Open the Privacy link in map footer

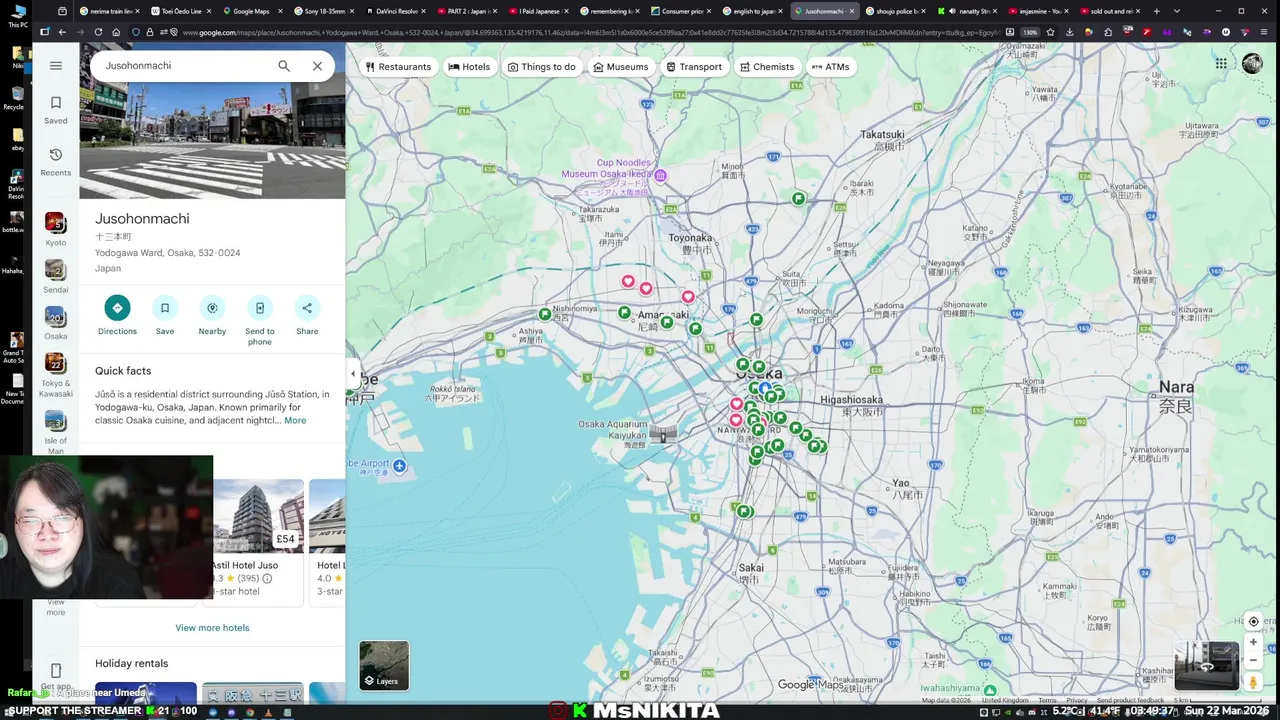(x=1076, y=700)
